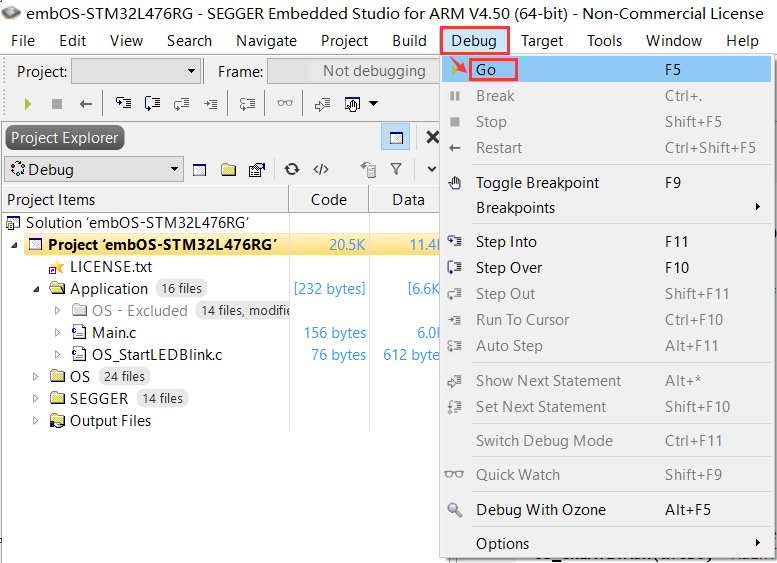
Task: Open the Project combo box in toolbar
Action: (x=136, y=71)
